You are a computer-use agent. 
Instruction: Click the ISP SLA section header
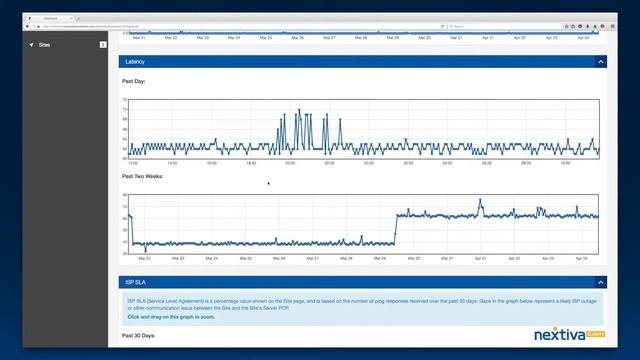click(x=362, y=282)
